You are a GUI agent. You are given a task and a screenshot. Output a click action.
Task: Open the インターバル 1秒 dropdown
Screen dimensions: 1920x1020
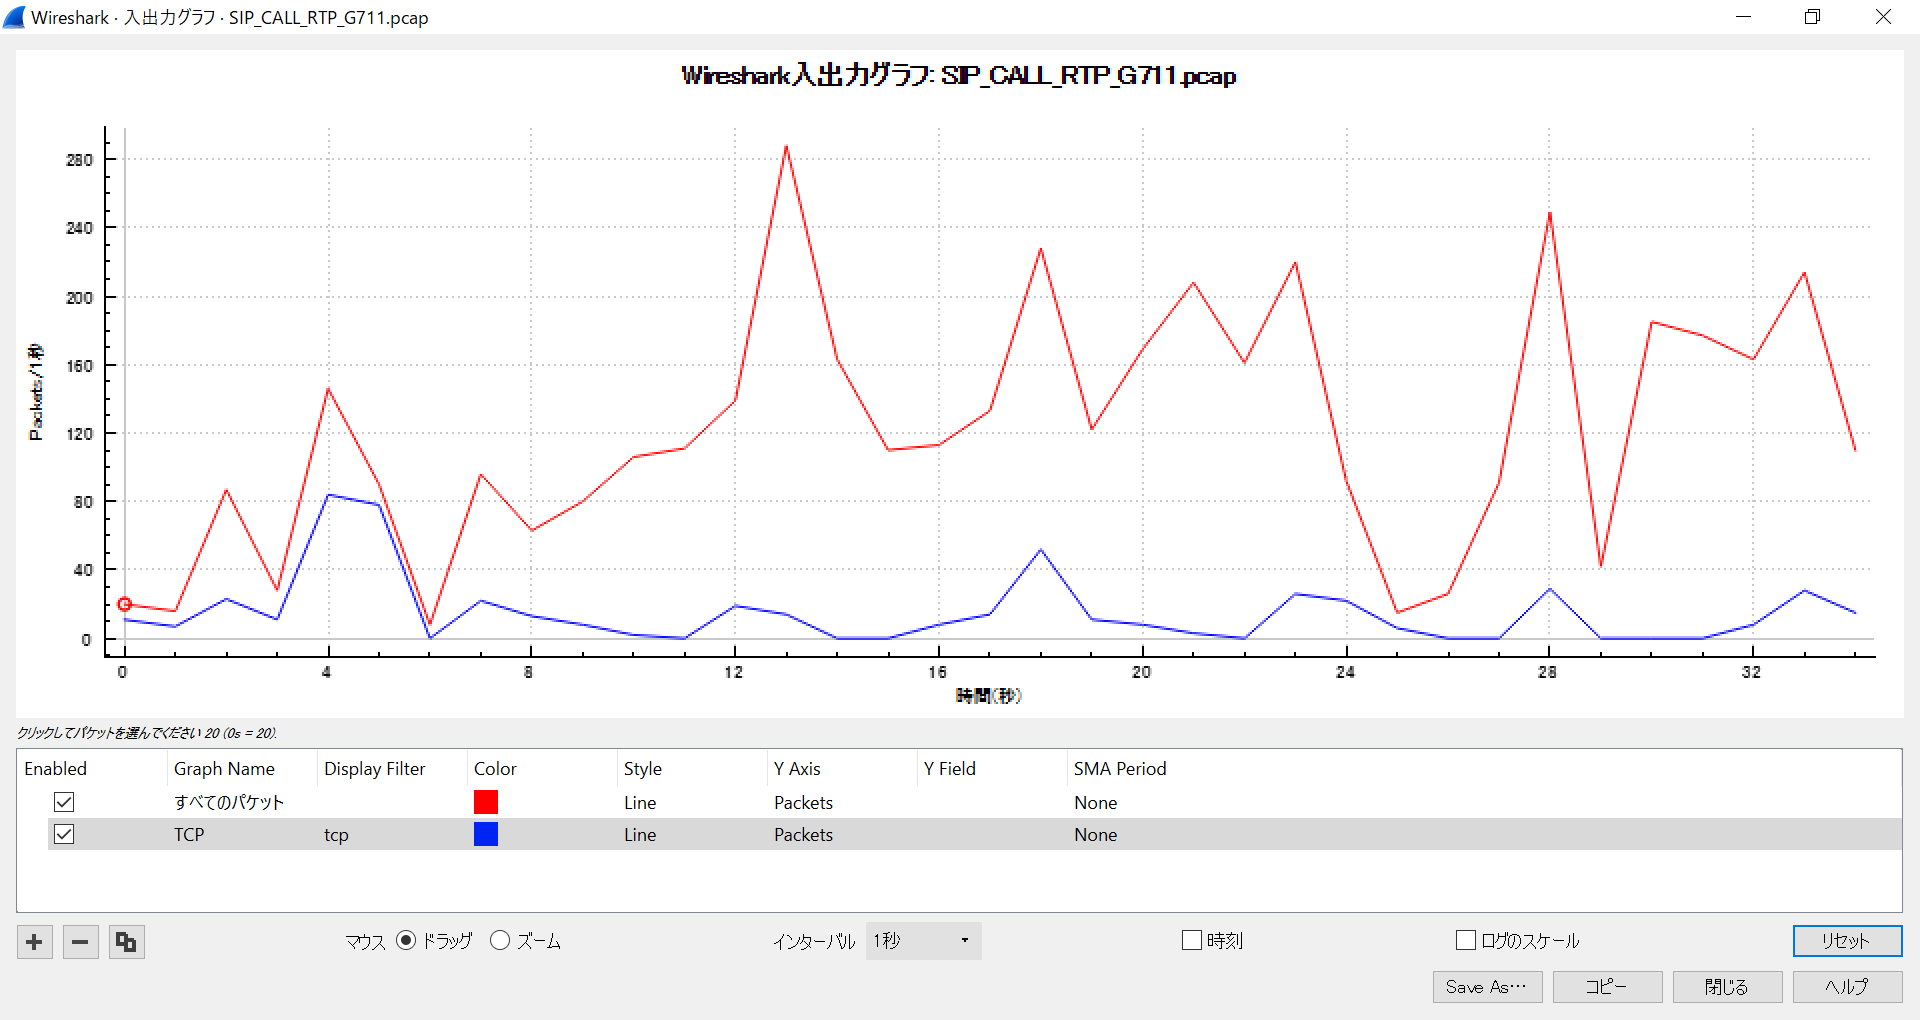(923, 941)
